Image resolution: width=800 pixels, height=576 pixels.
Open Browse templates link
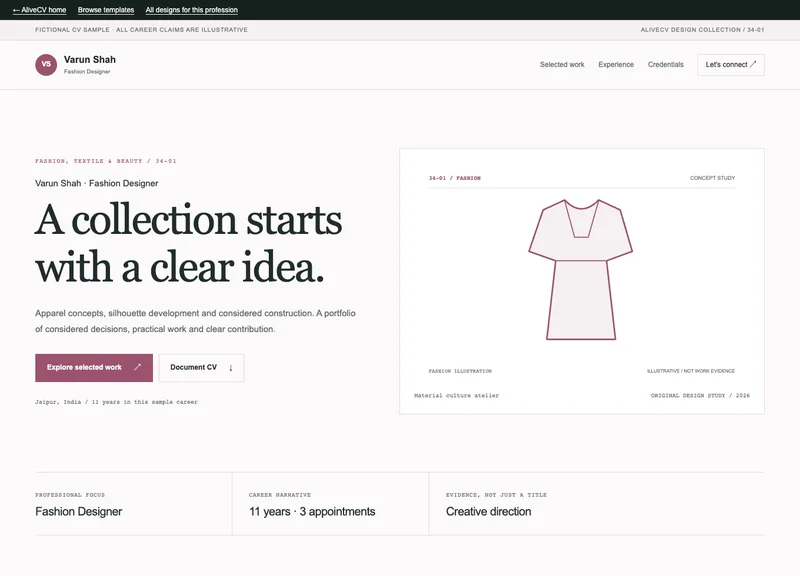[x=106, y=10]
